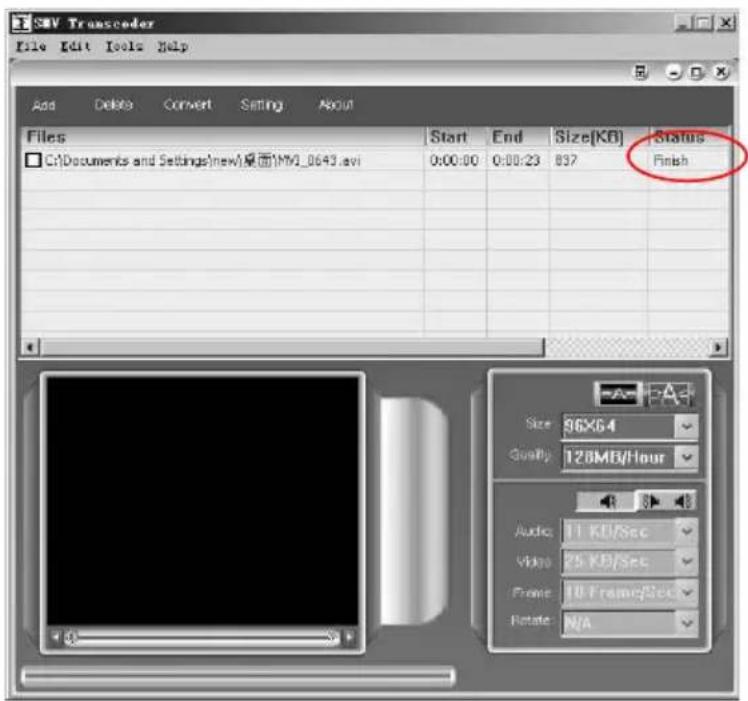748x701 pixels.
Task: Click the black video preview area
Action: 202,500
